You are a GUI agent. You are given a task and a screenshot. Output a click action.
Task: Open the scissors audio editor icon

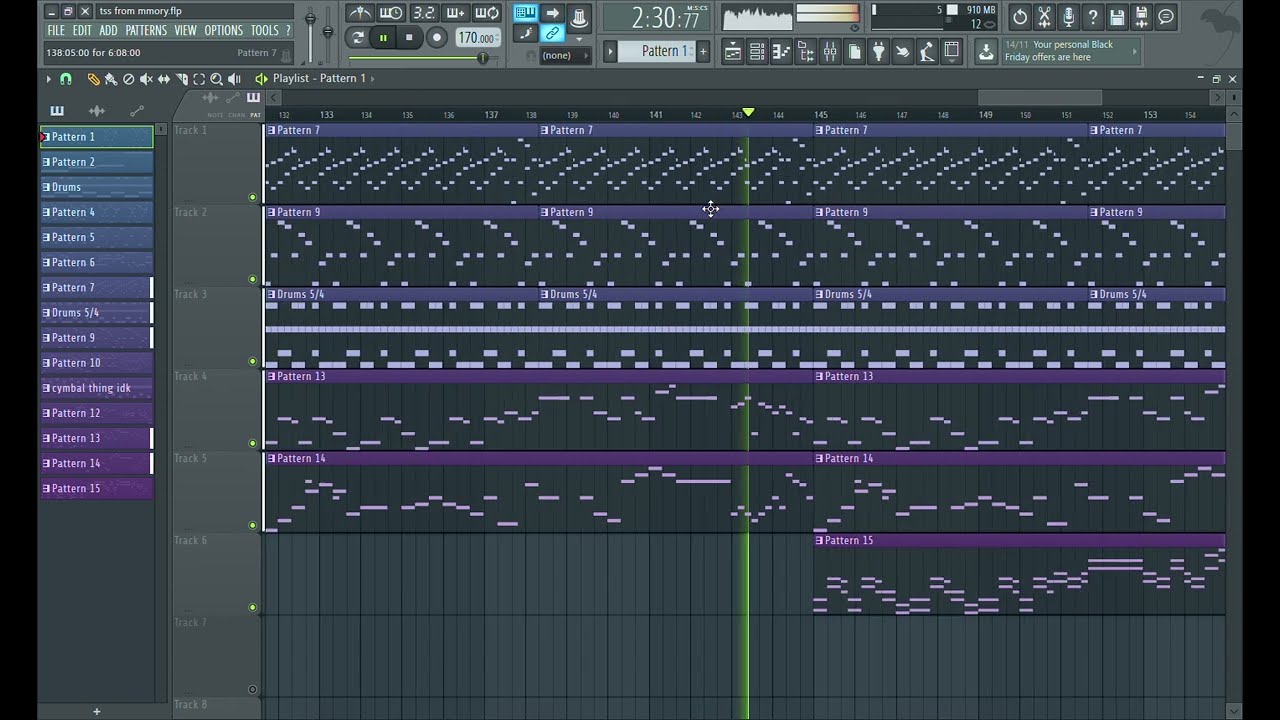click(x=1044, y=17)
